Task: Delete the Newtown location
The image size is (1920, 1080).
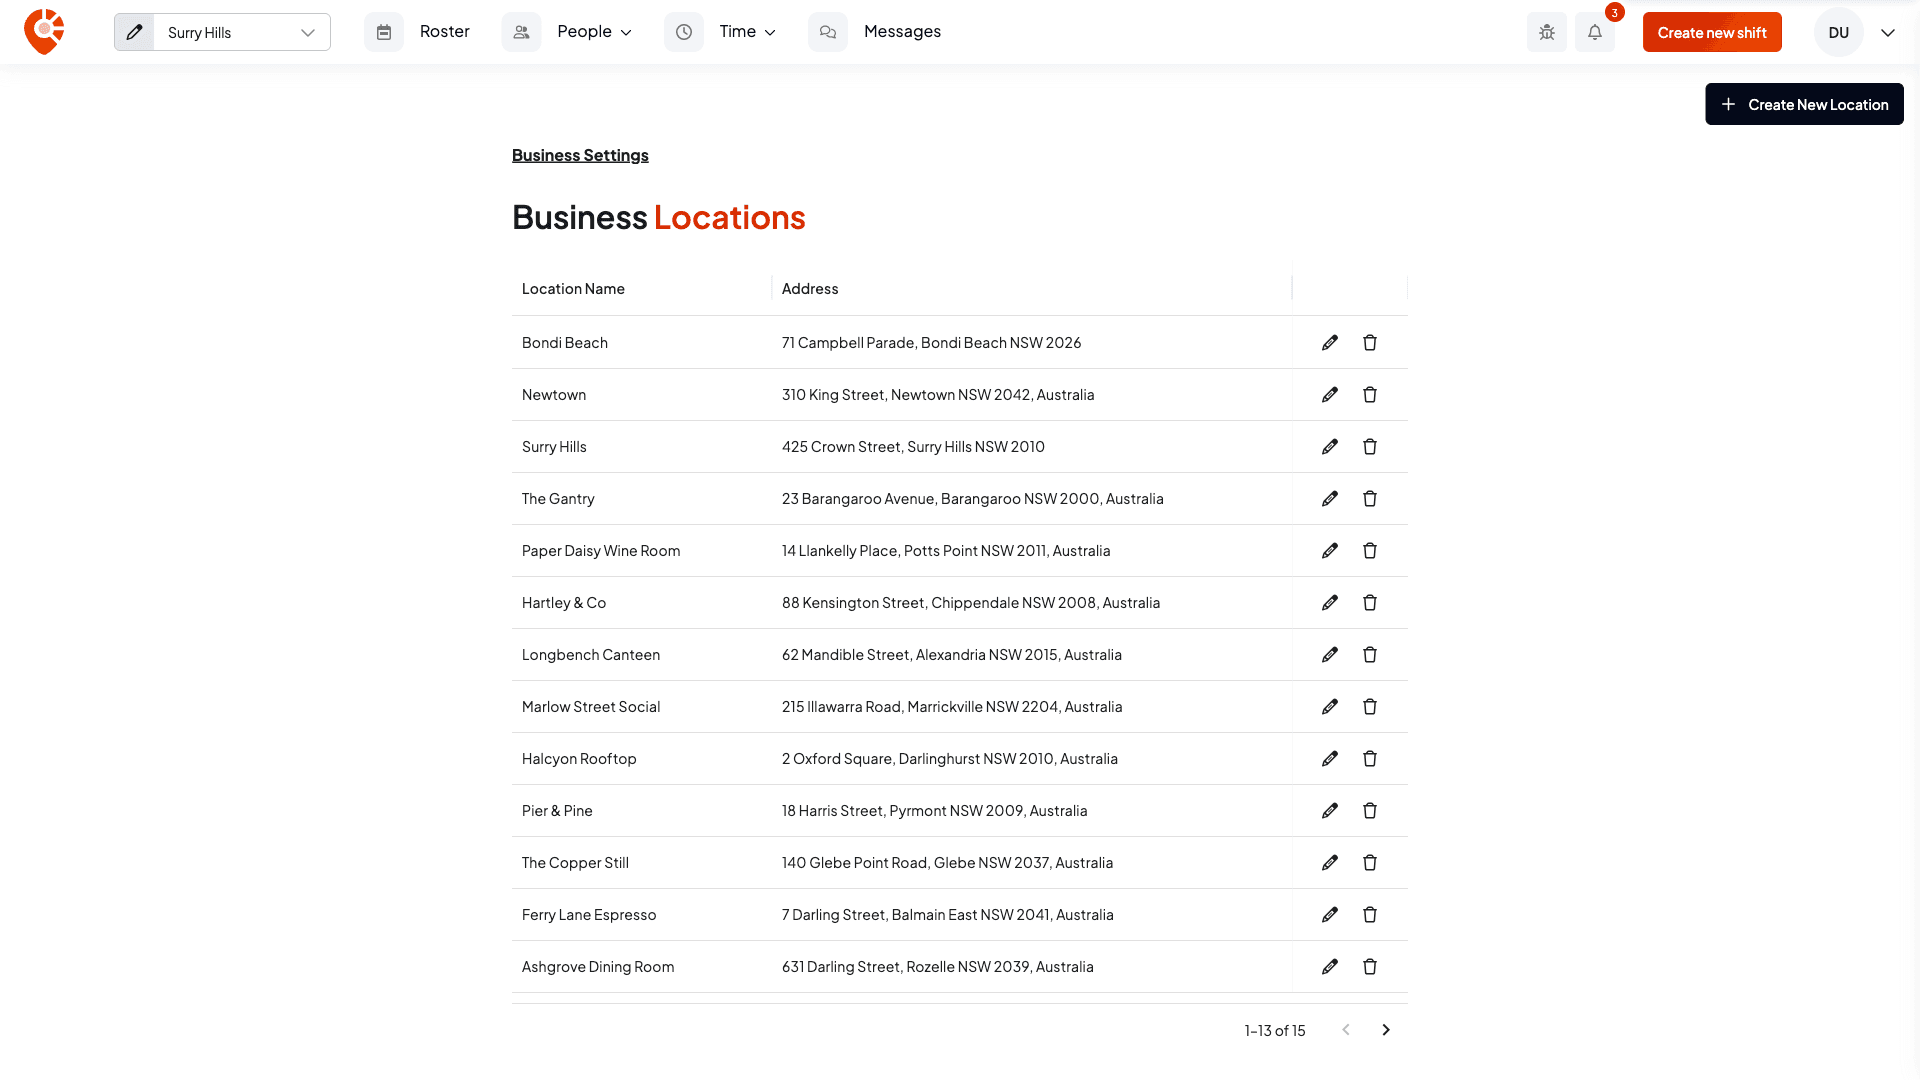Action: (x=1370, y=395)
